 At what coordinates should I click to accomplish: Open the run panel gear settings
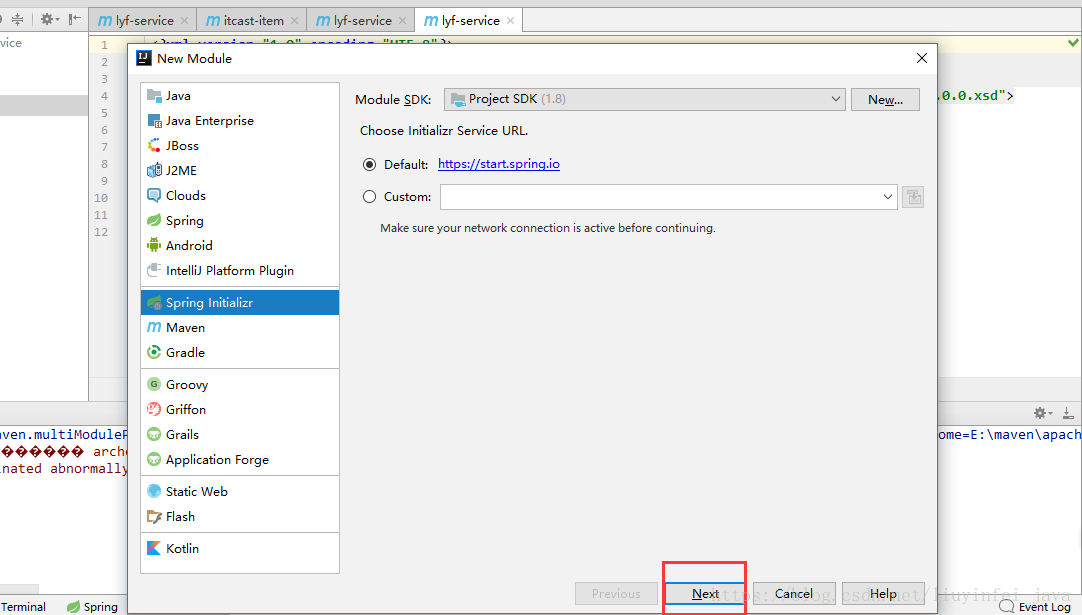[x=1043, y=413]
